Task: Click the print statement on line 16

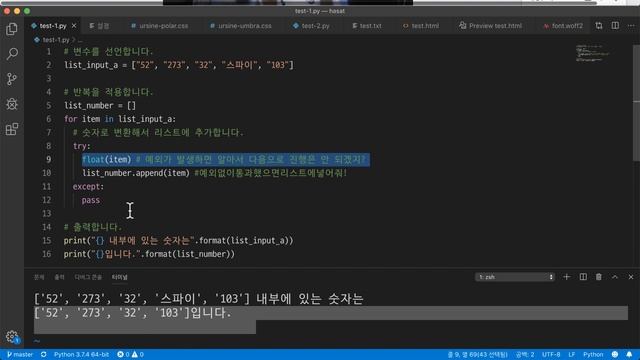Action: (x=149, y=254)
